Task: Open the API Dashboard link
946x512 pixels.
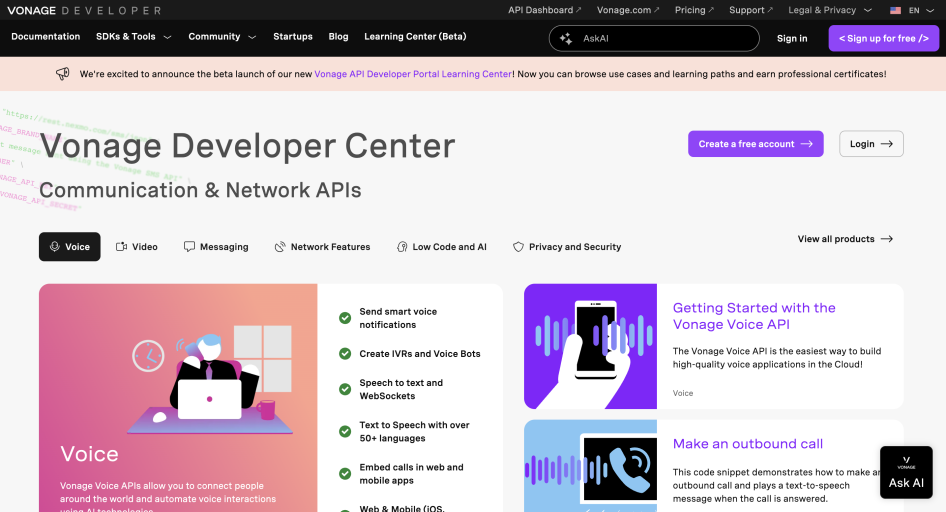Action: pyautogui.click(x=544, y=10)
